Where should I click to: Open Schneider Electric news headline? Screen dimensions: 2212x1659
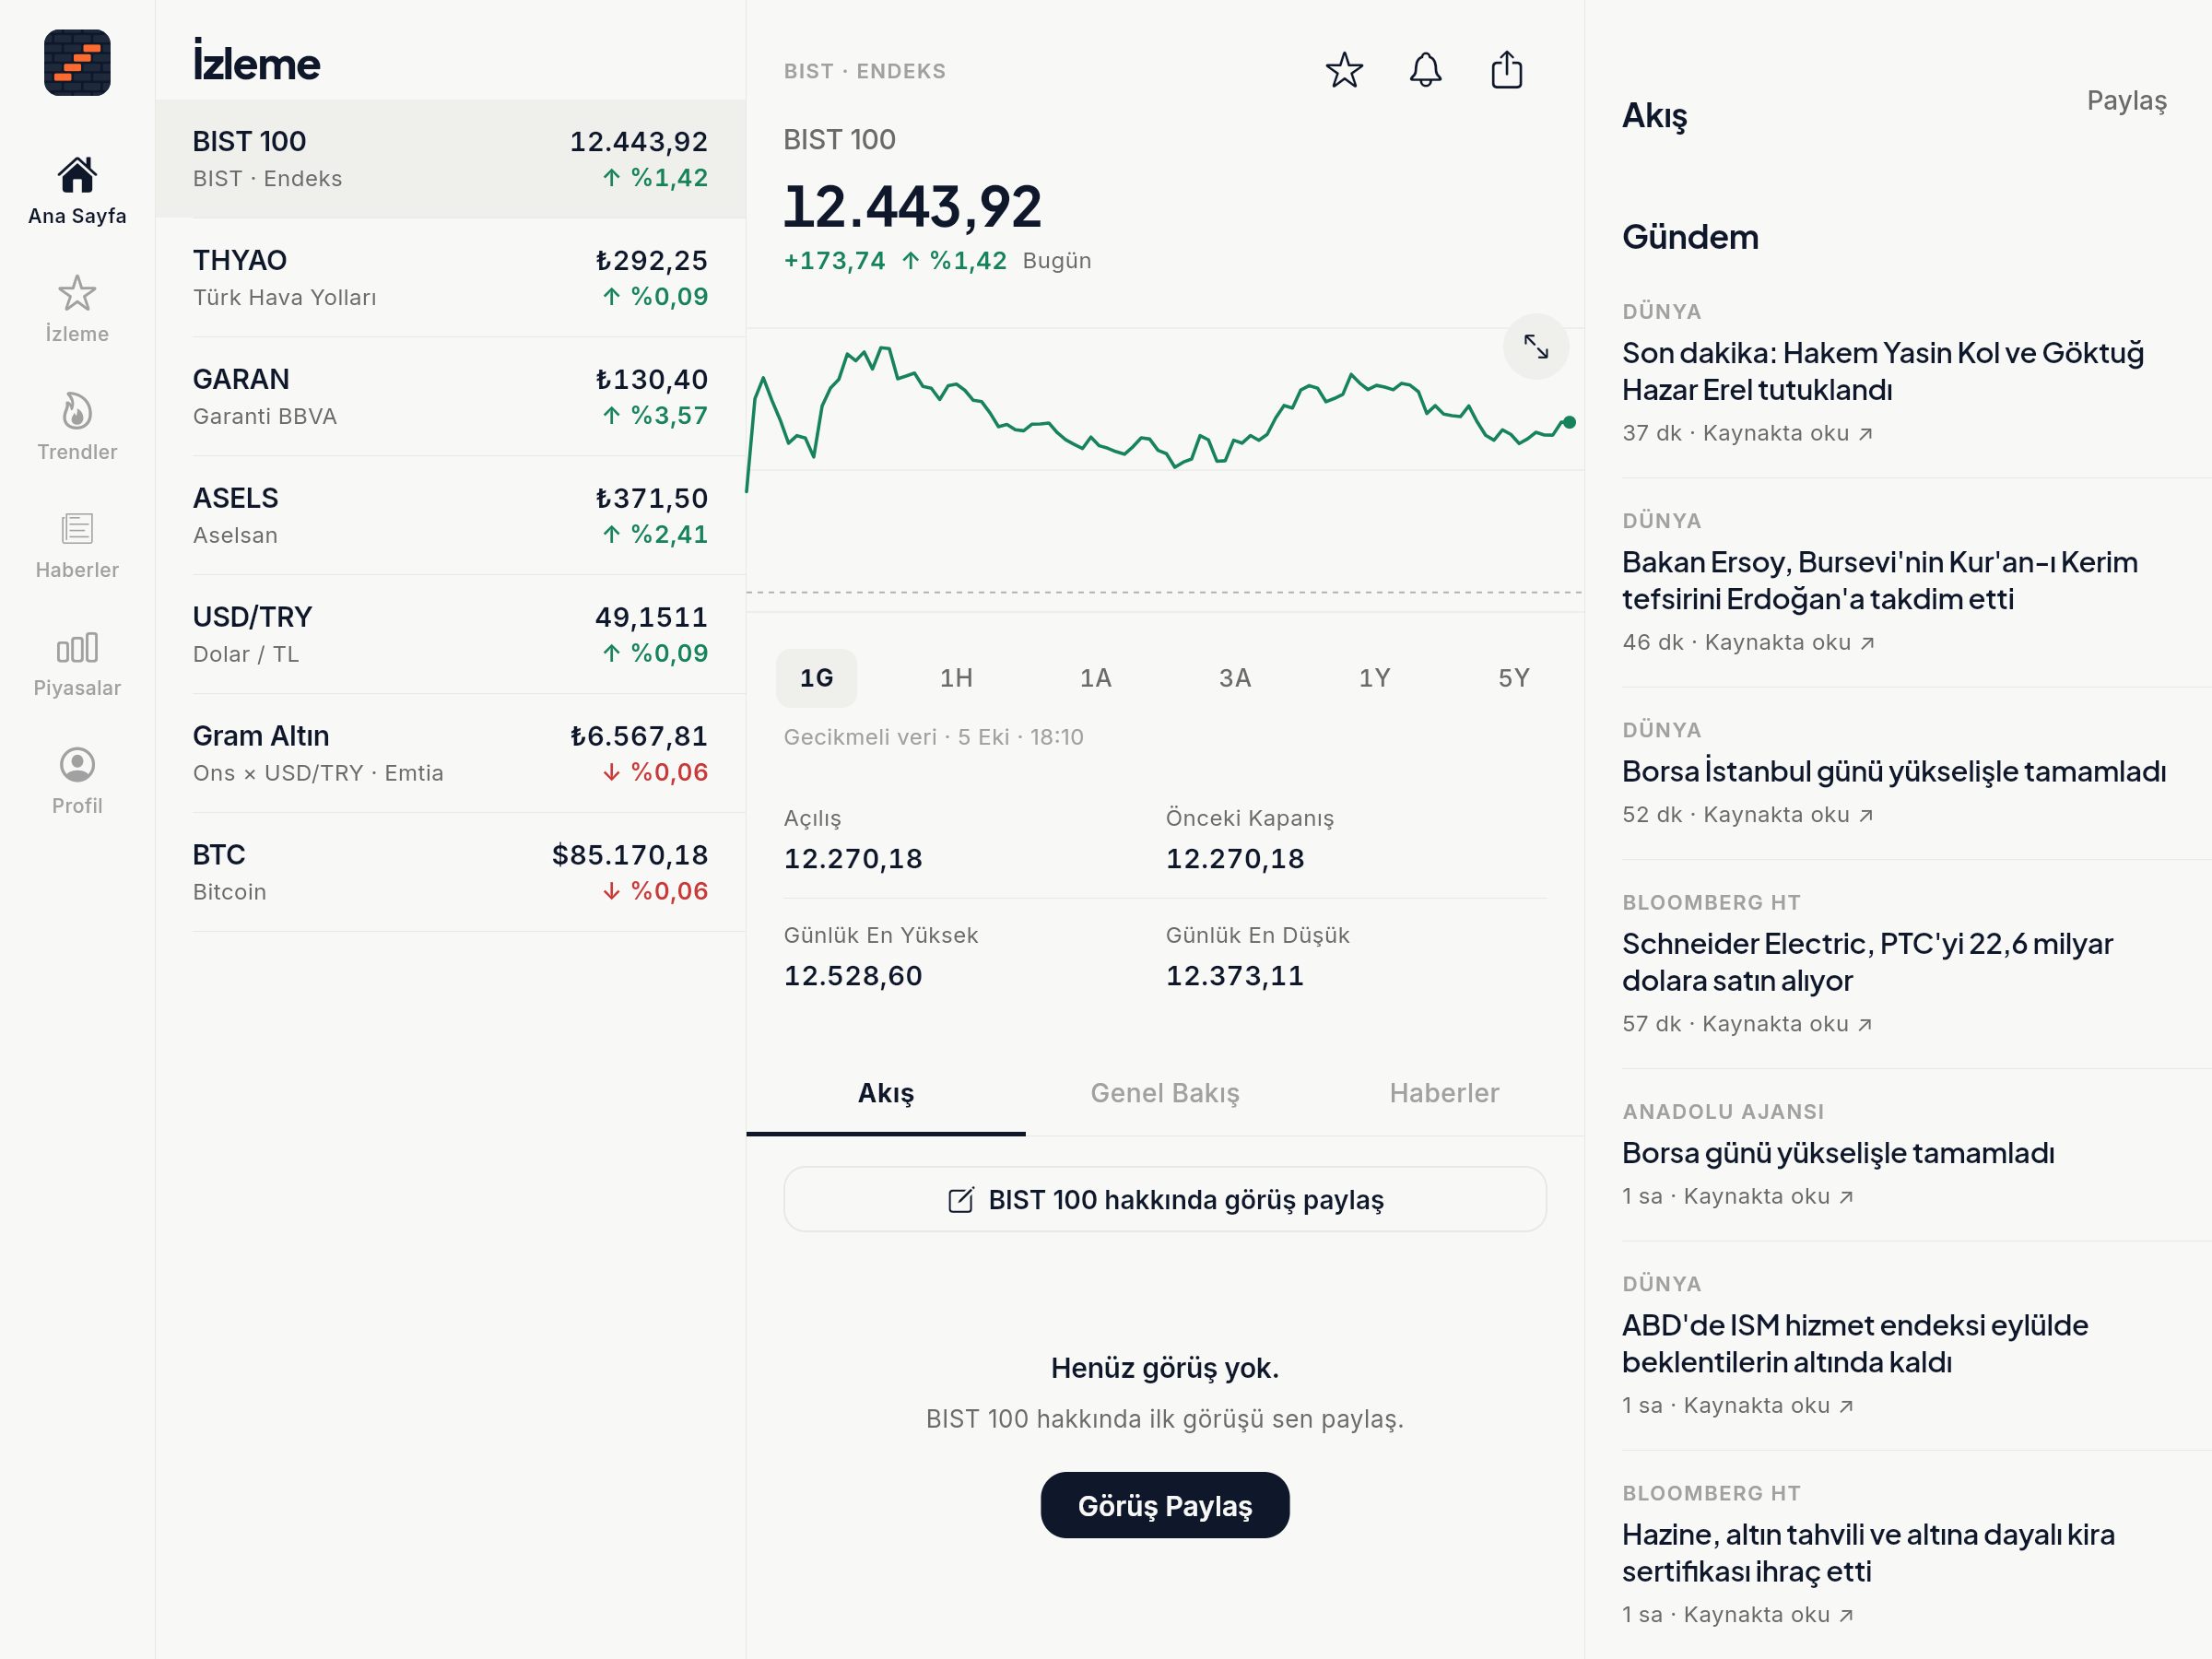point(1867,962)
